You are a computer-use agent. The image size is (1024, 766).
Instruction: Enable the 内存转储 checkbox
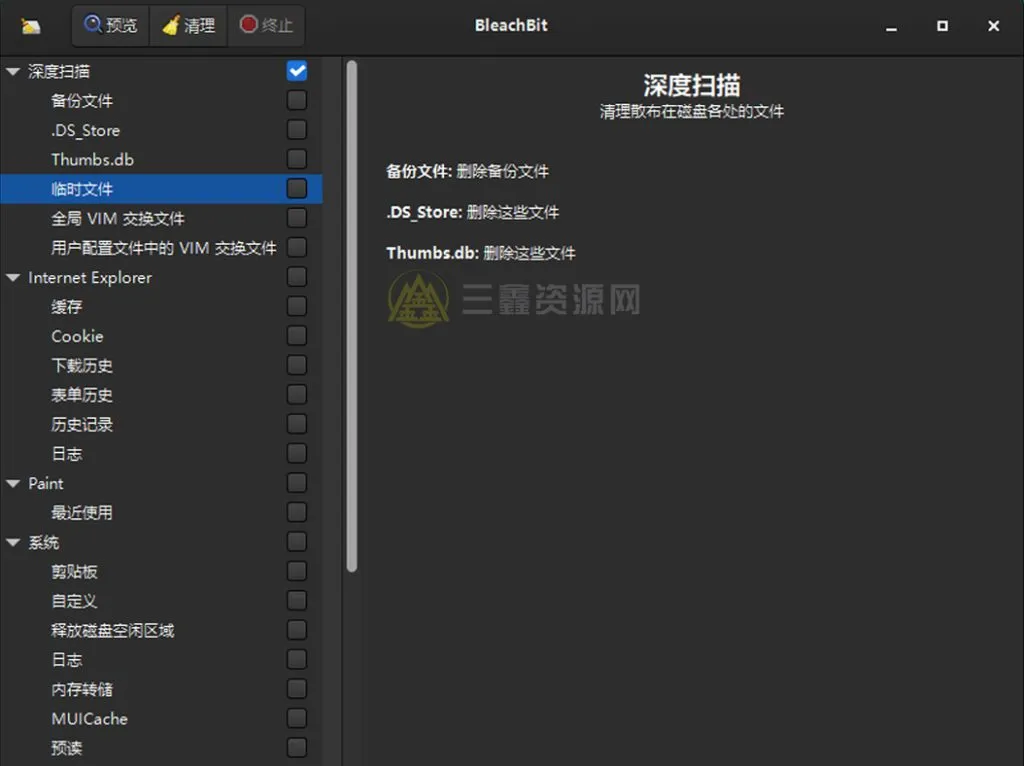[296, 688]
